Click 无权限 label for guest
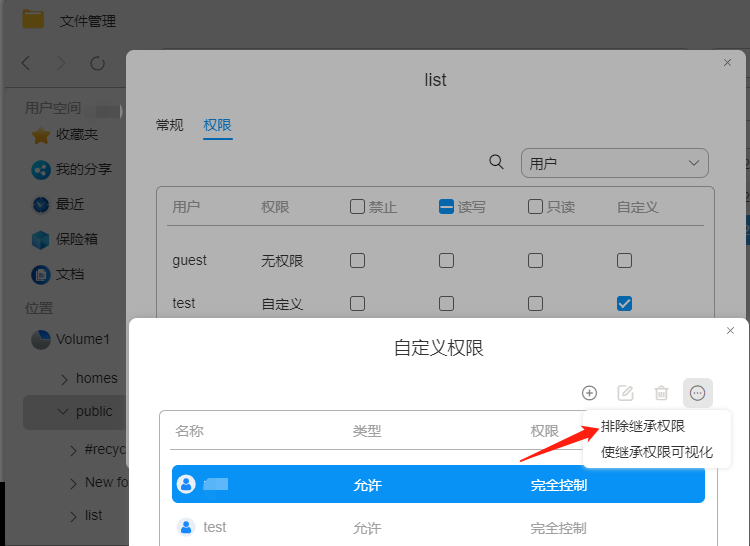The image size is (750, 546). 282,261
